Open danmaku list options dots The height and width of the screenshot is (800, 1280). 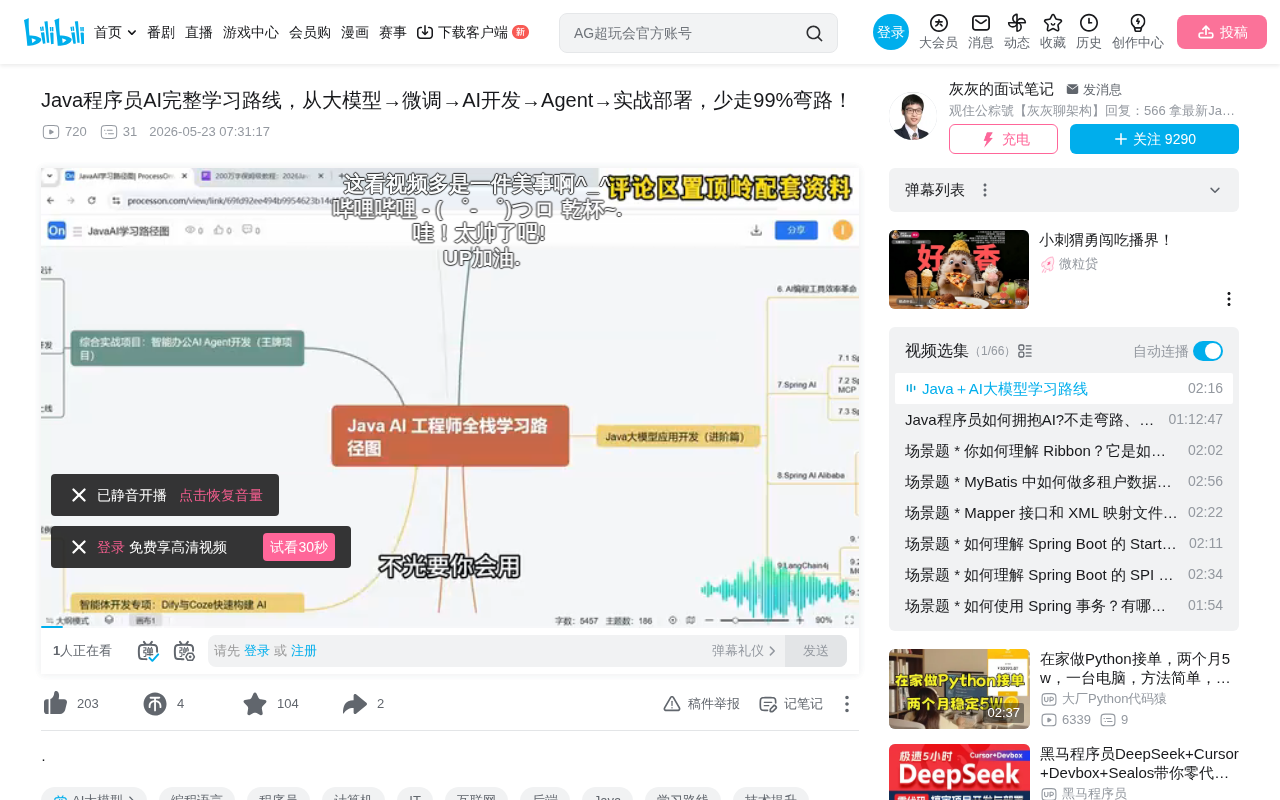[x=985, y=190]
